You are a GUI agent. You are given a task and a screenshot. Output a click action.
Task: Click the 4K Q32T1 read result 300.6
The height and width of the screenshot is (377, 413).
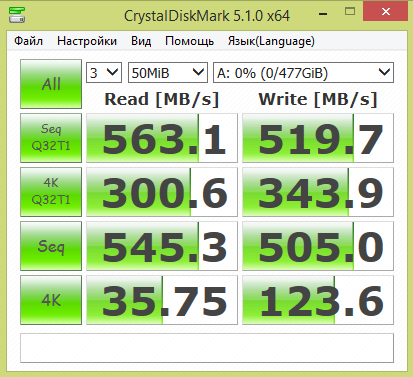[162, 192]
